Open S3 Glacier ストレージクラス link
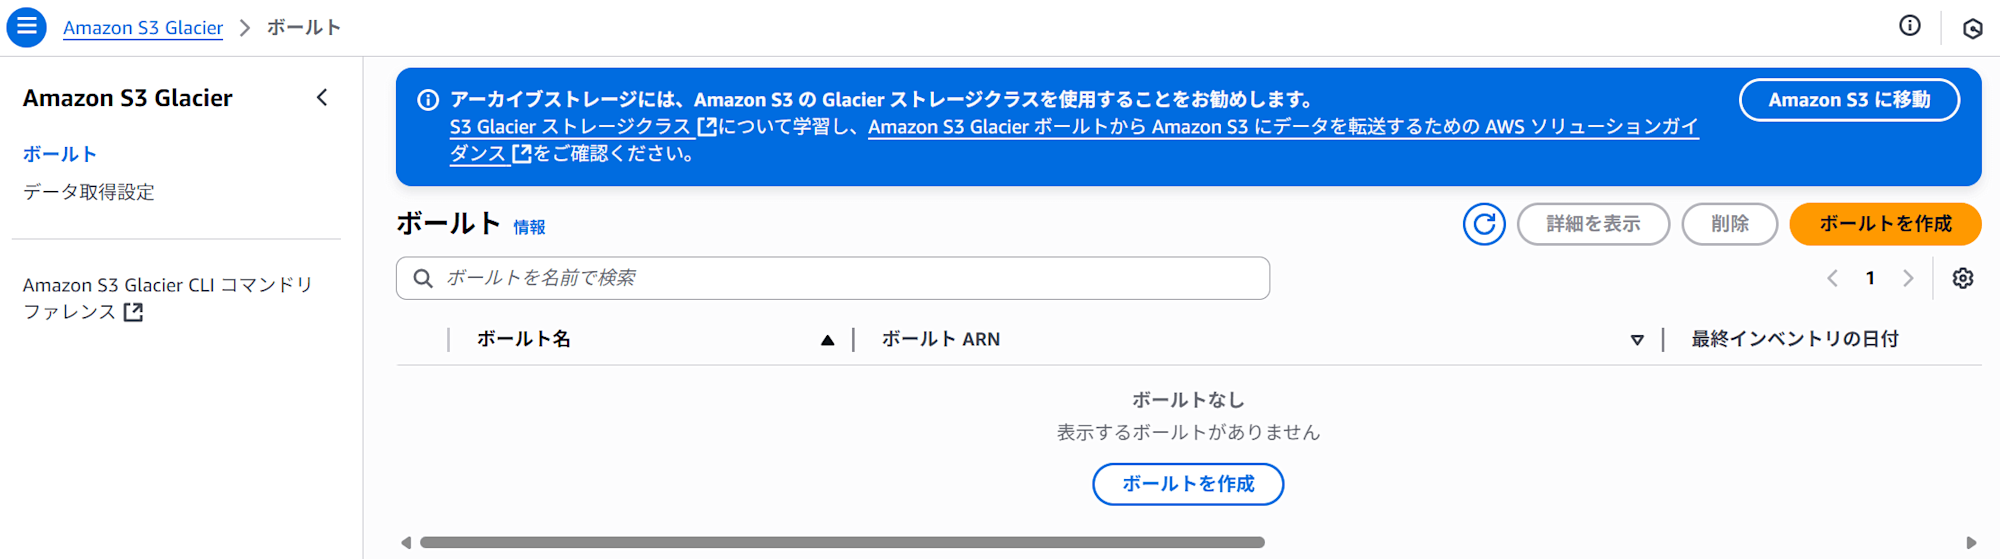Screen dimensions: 2000x559 (x=571, y=127)
